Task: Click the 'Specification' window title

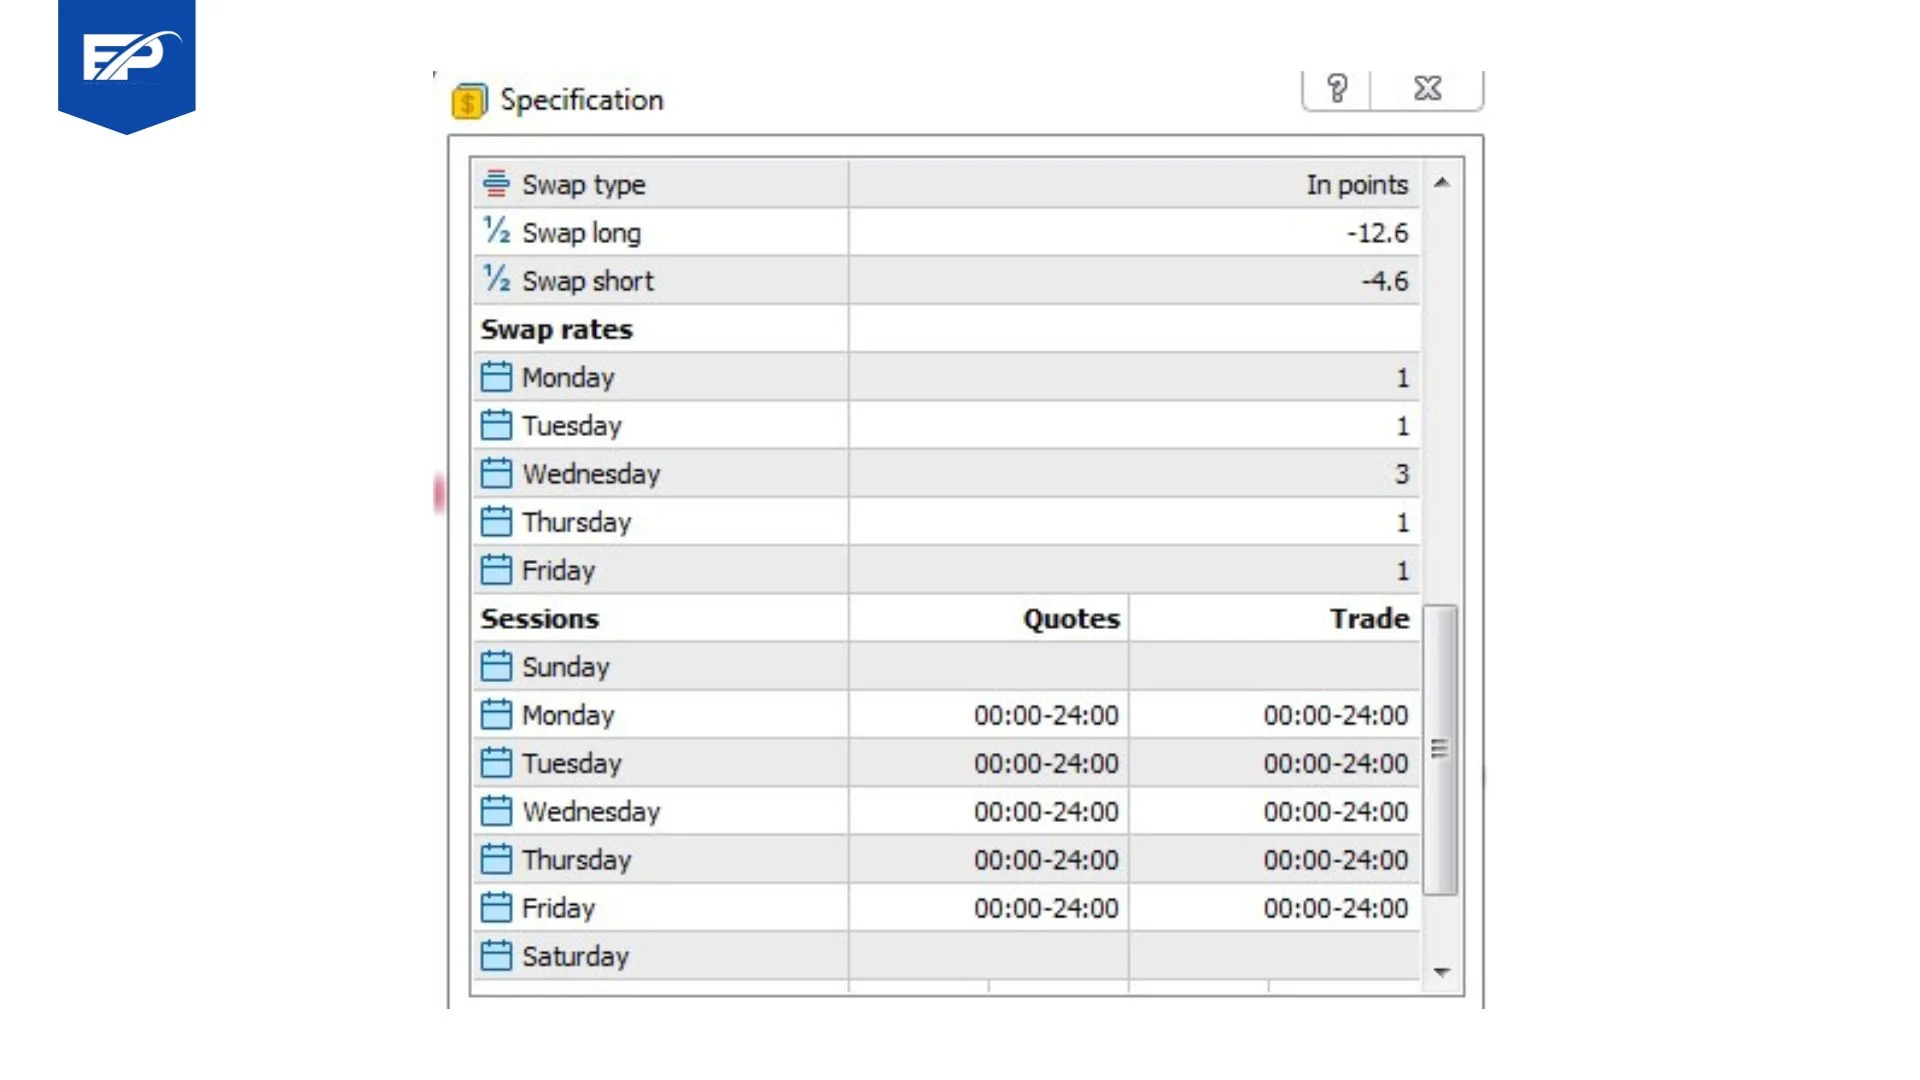Action: [x=581, y=100]
